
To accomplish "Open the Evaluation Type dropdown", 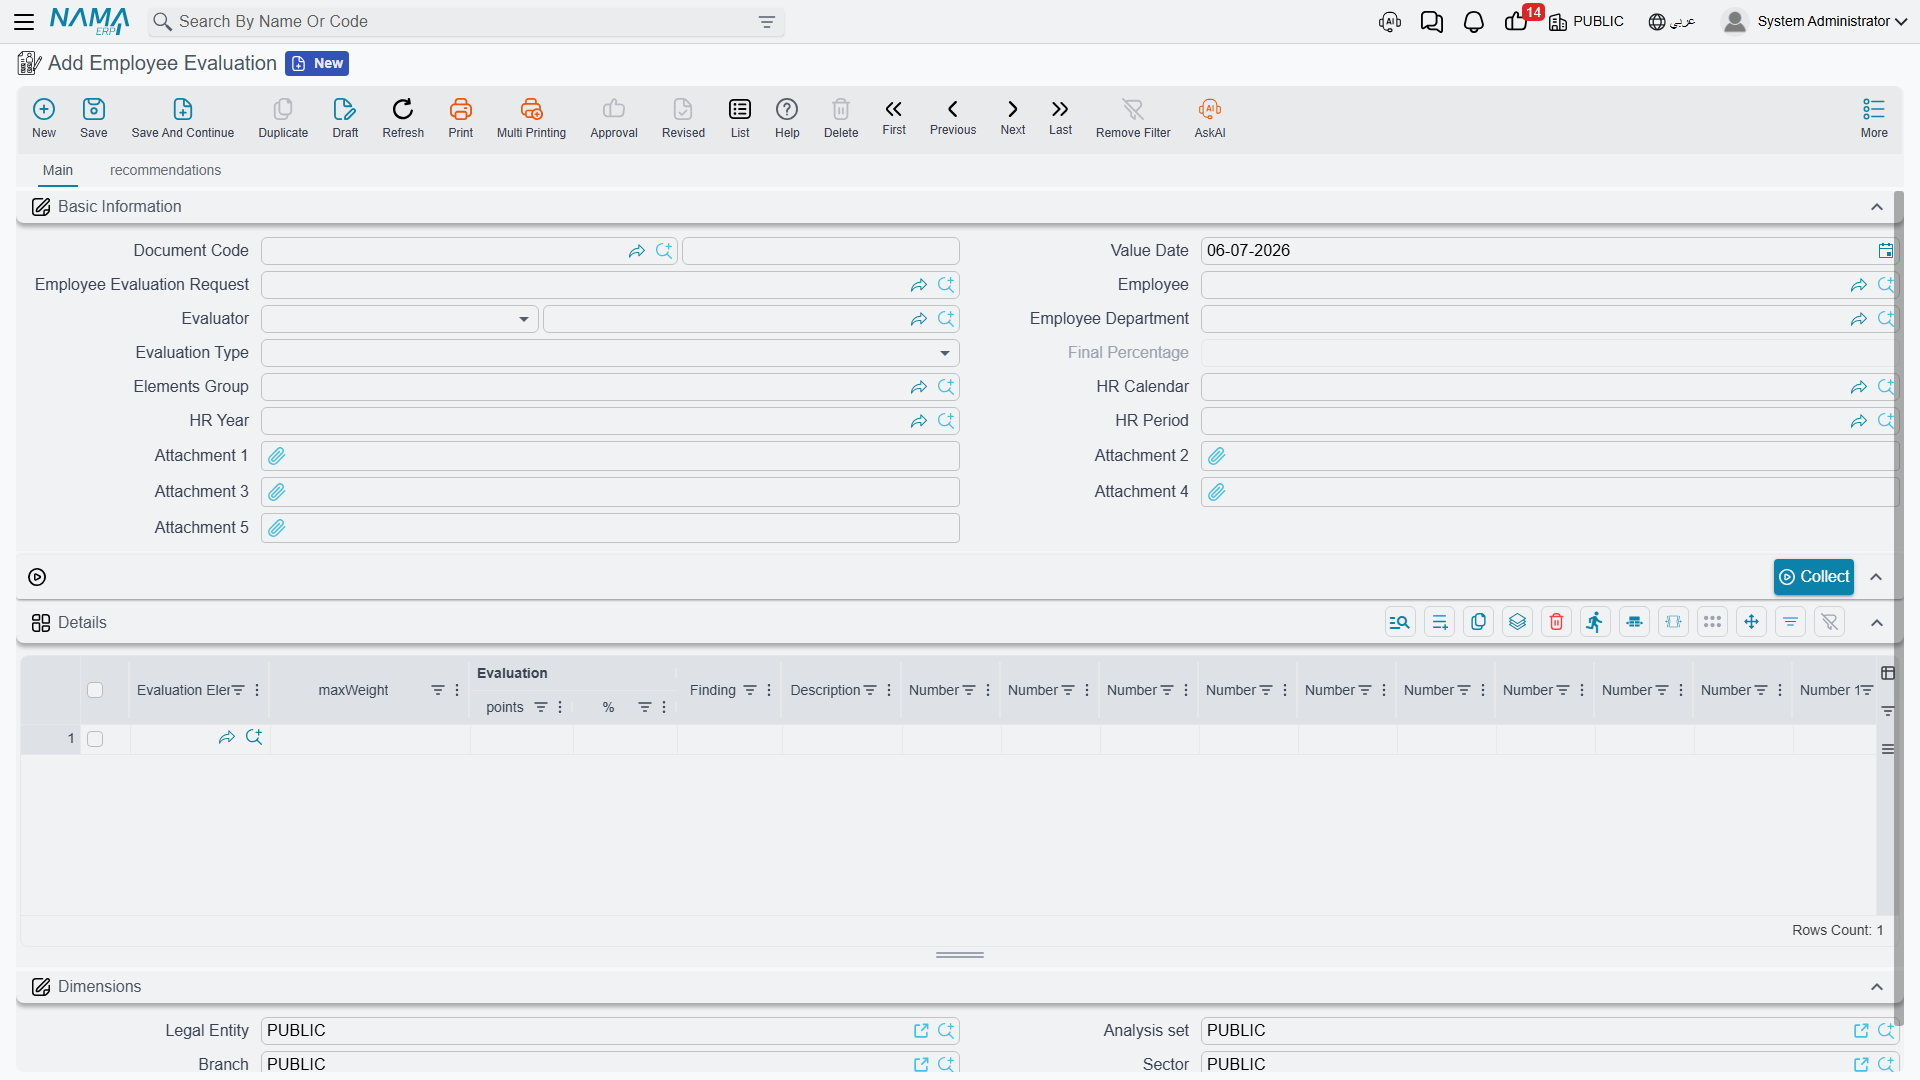I will pos(945,353).
